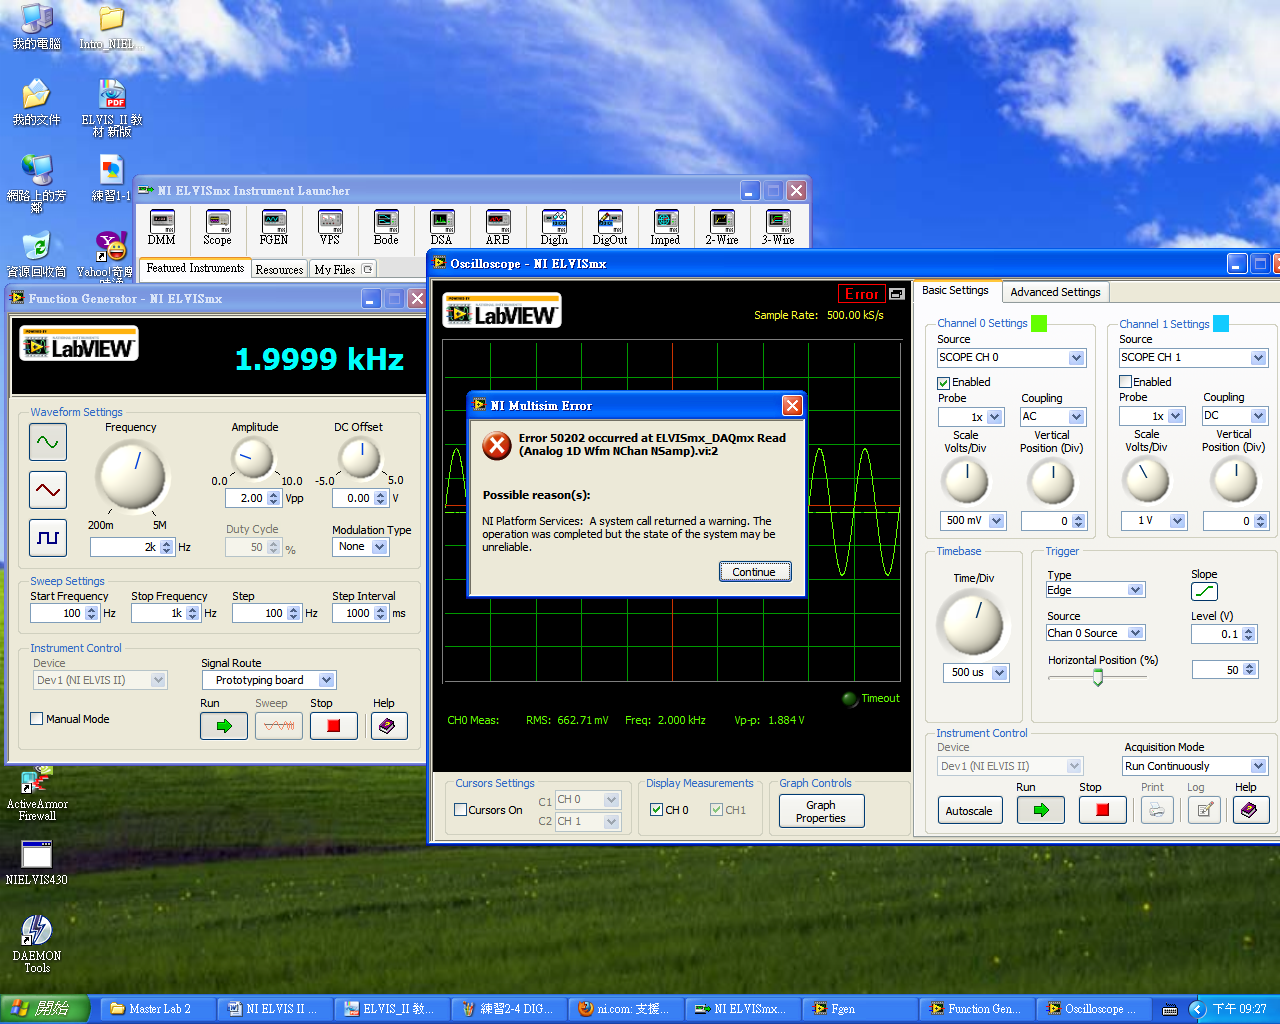1280x1024 pixels.
Task: Enable Cursors On checkbox
Action: click(x=461, y=810)
